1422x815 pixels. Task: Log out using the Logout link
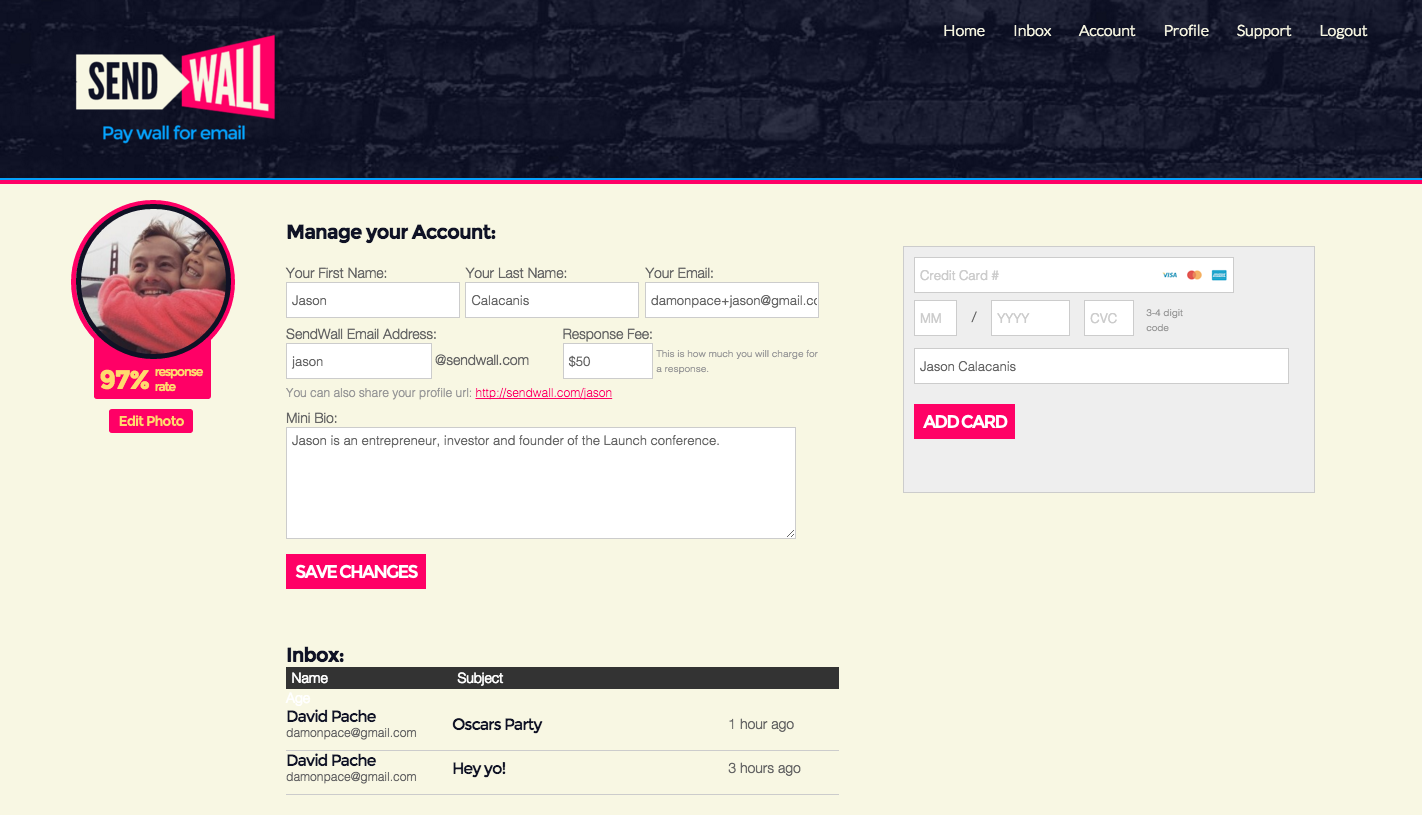coord(1343,31)
